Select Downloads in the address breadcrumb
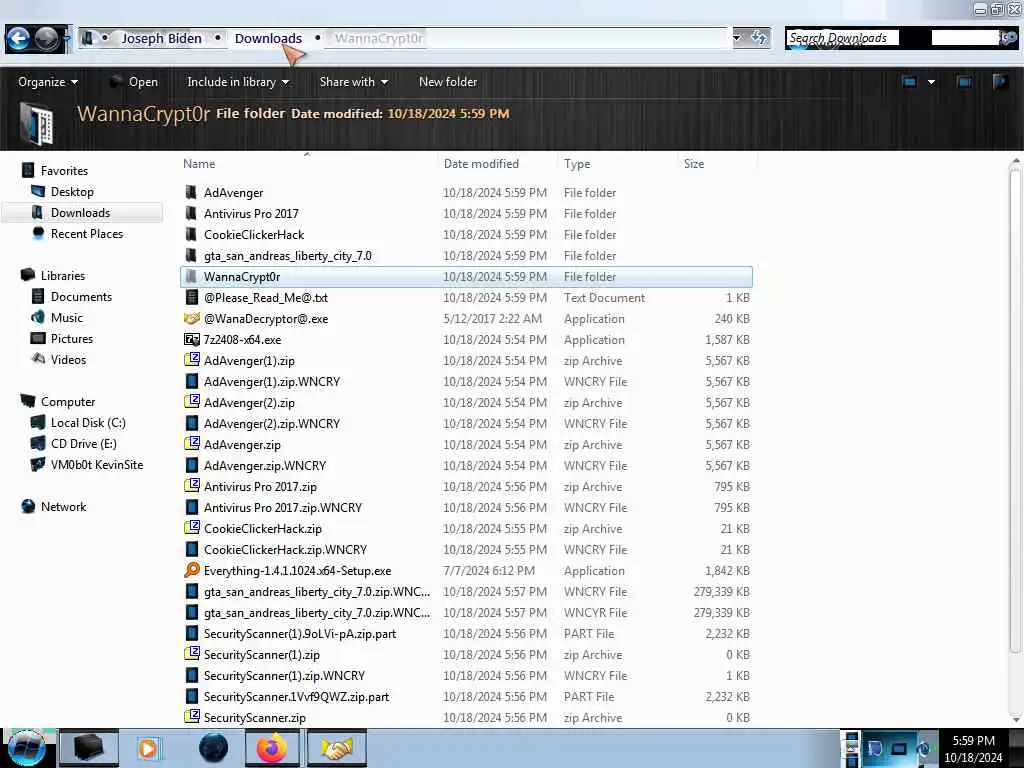The height and width of the screenshot is (768, 1024). coord(268,39)
